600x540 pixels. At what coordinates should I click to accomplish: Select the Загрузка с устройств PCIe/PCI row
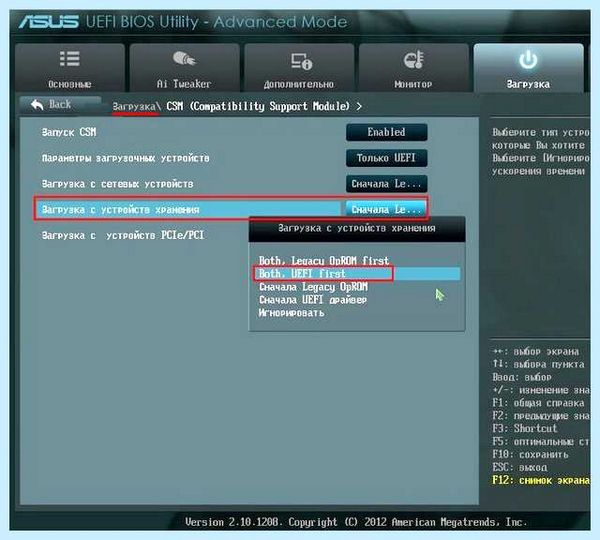pos(123,235)
